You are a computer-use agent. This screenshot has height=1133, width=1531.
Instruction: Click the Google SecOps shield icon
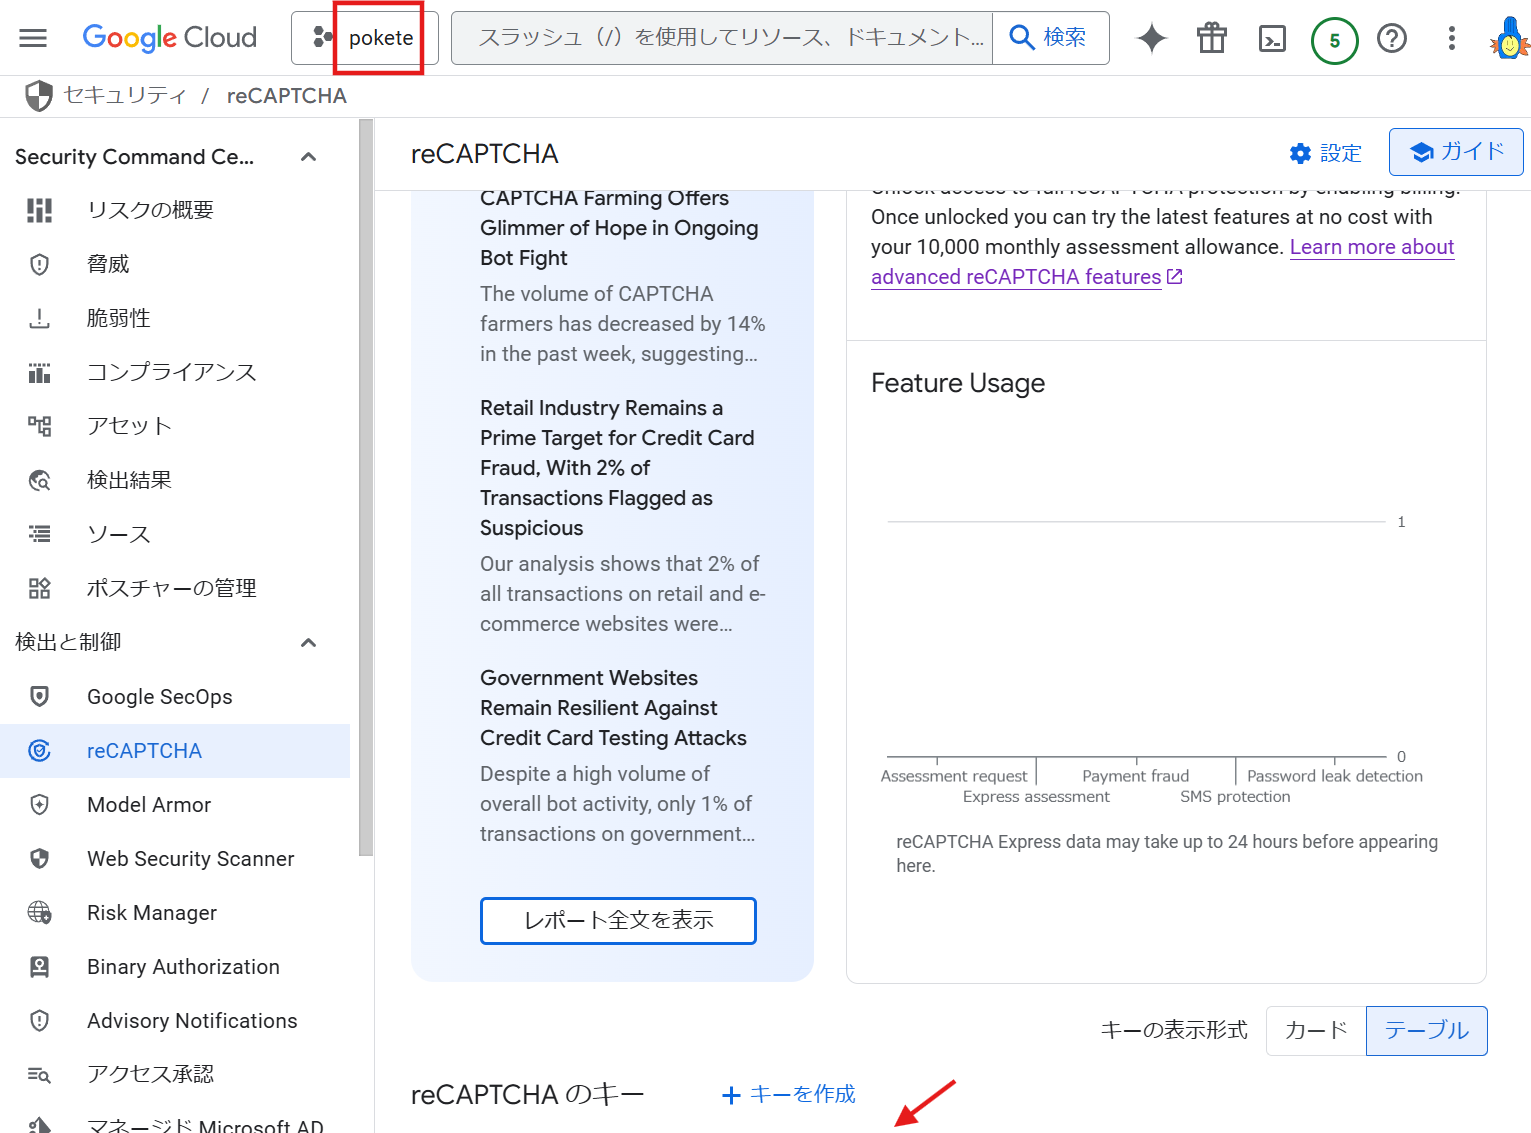[x=39, y=697]
